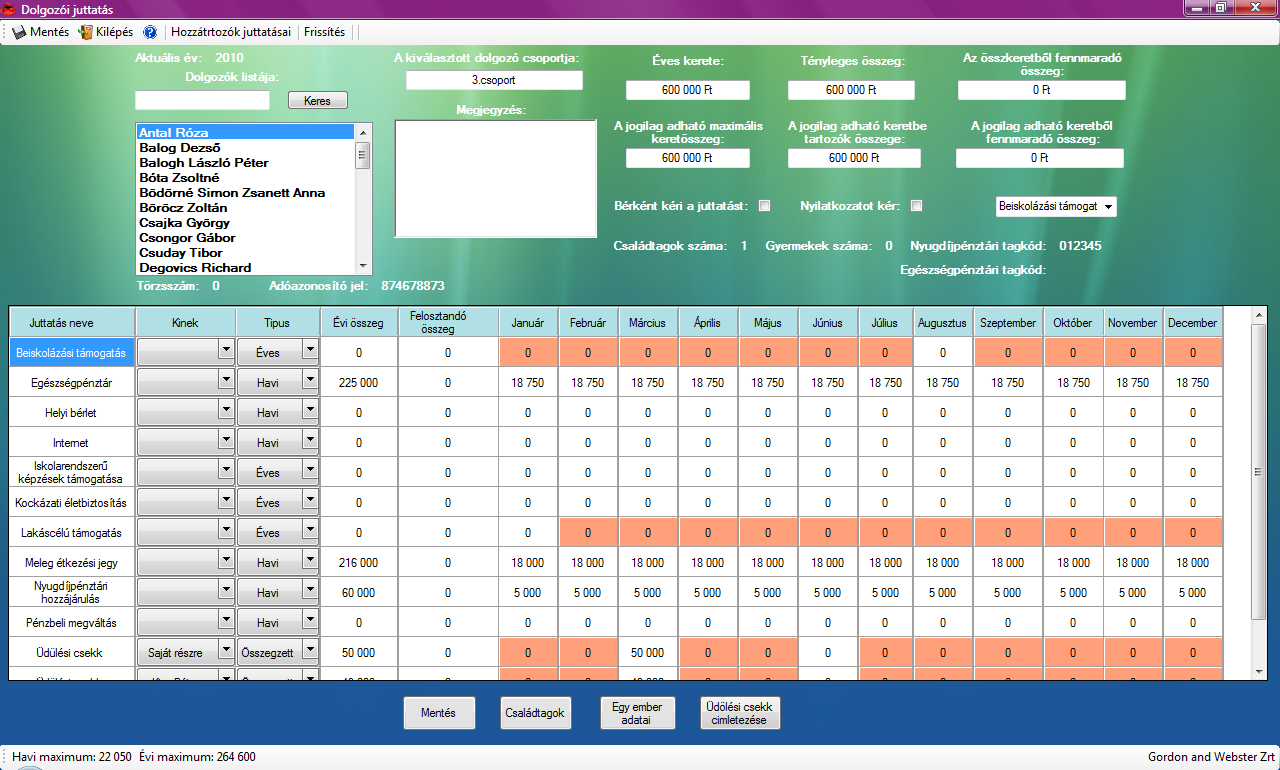The image size is (1280, 770).
Task: Click the Kilépés exit toolbar icon
Action: pos(85,32)
